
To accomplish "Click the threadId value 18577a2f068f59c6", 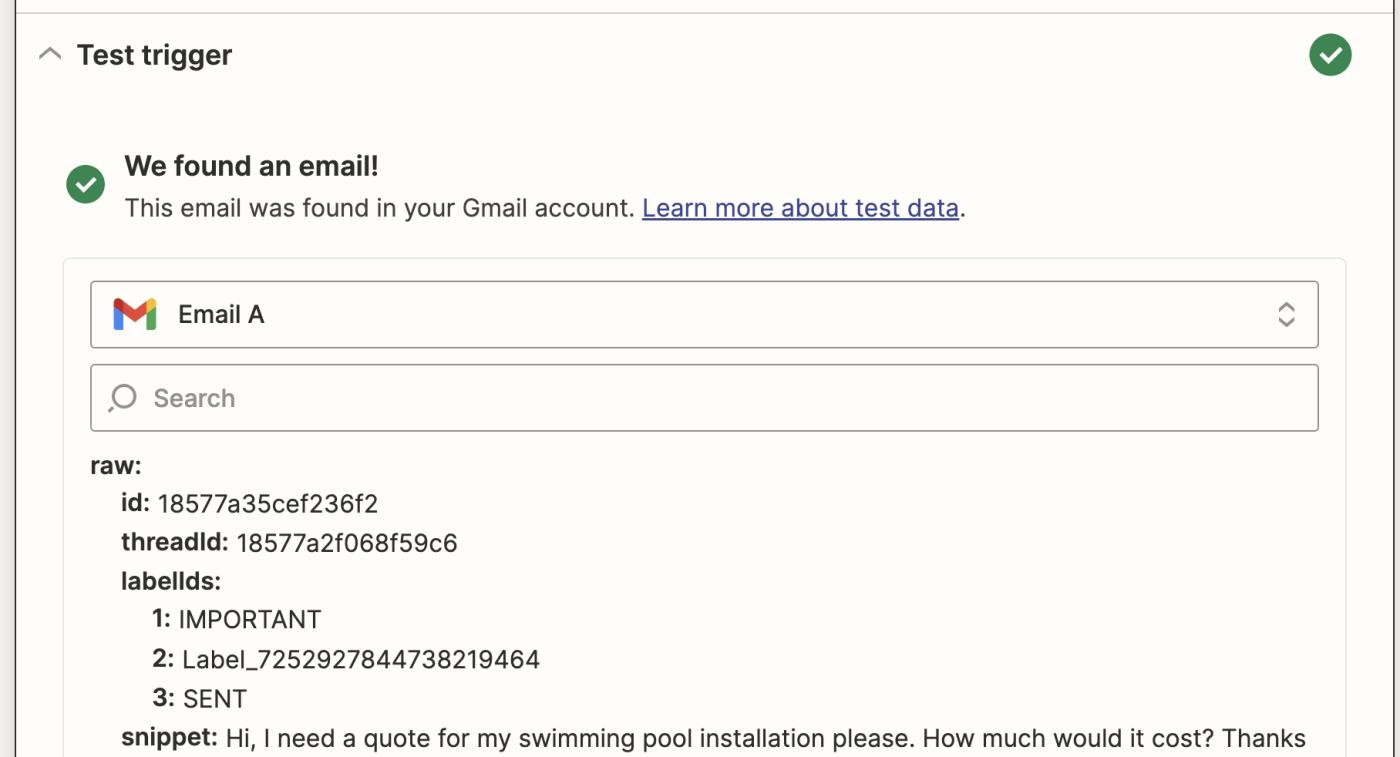I will click(347, 543).
